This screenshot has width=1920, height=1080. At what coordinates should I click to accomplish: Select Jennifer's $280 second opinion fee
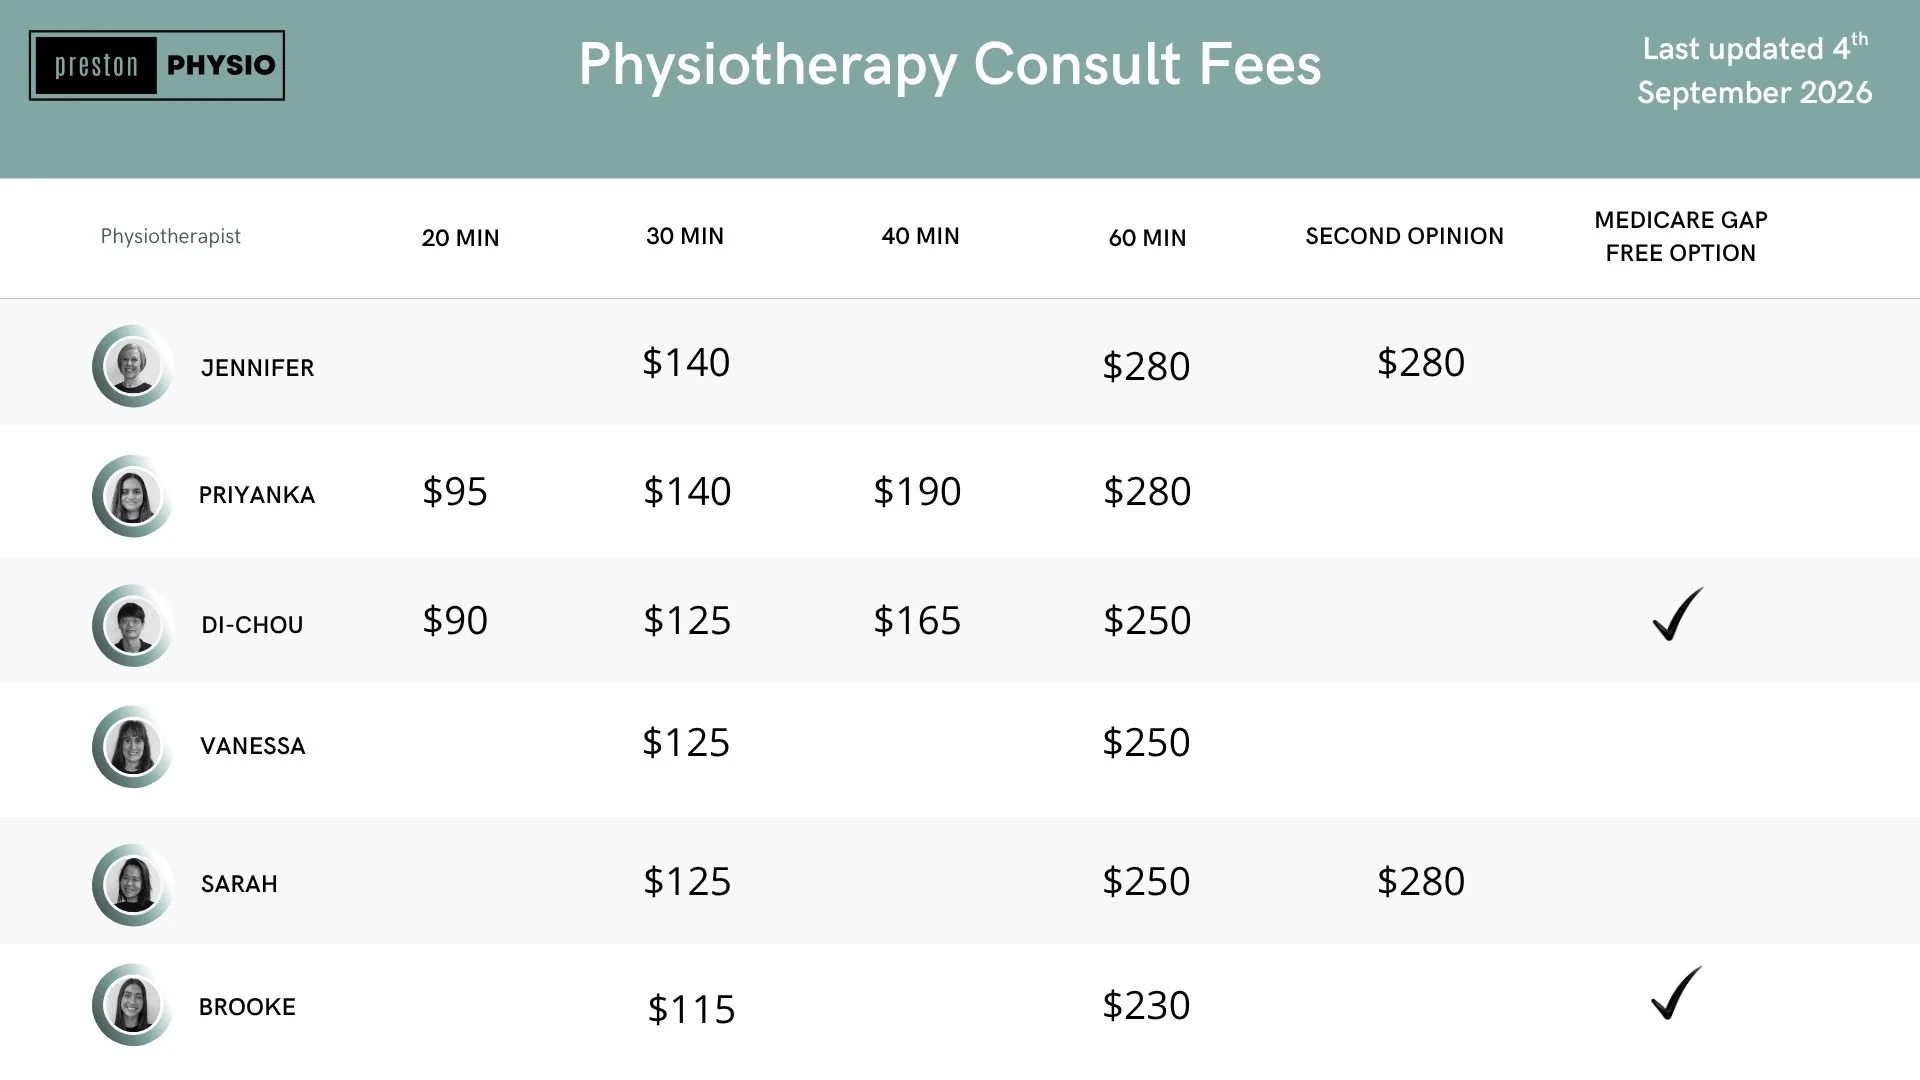[1421, 362]
